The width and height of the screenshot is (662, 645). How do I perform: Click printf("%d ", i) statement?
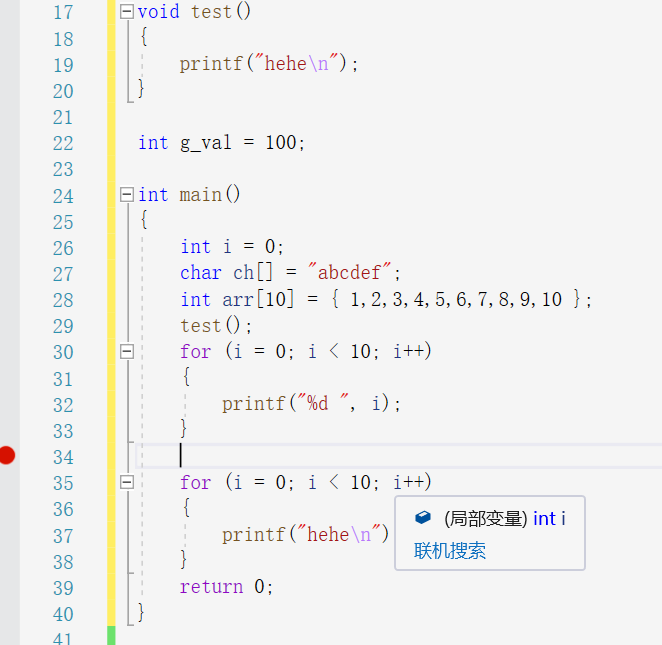tap(311, 404)
